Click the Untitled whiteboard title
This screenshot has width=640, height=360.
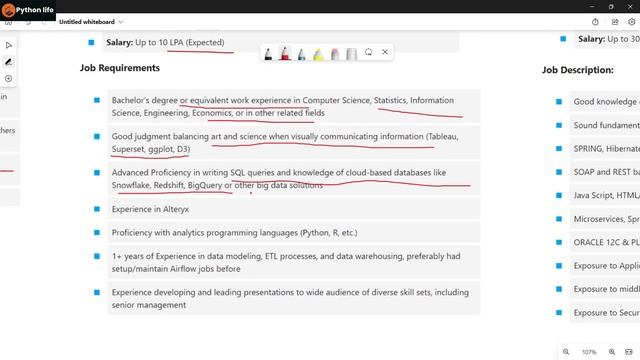coord(87,22)
